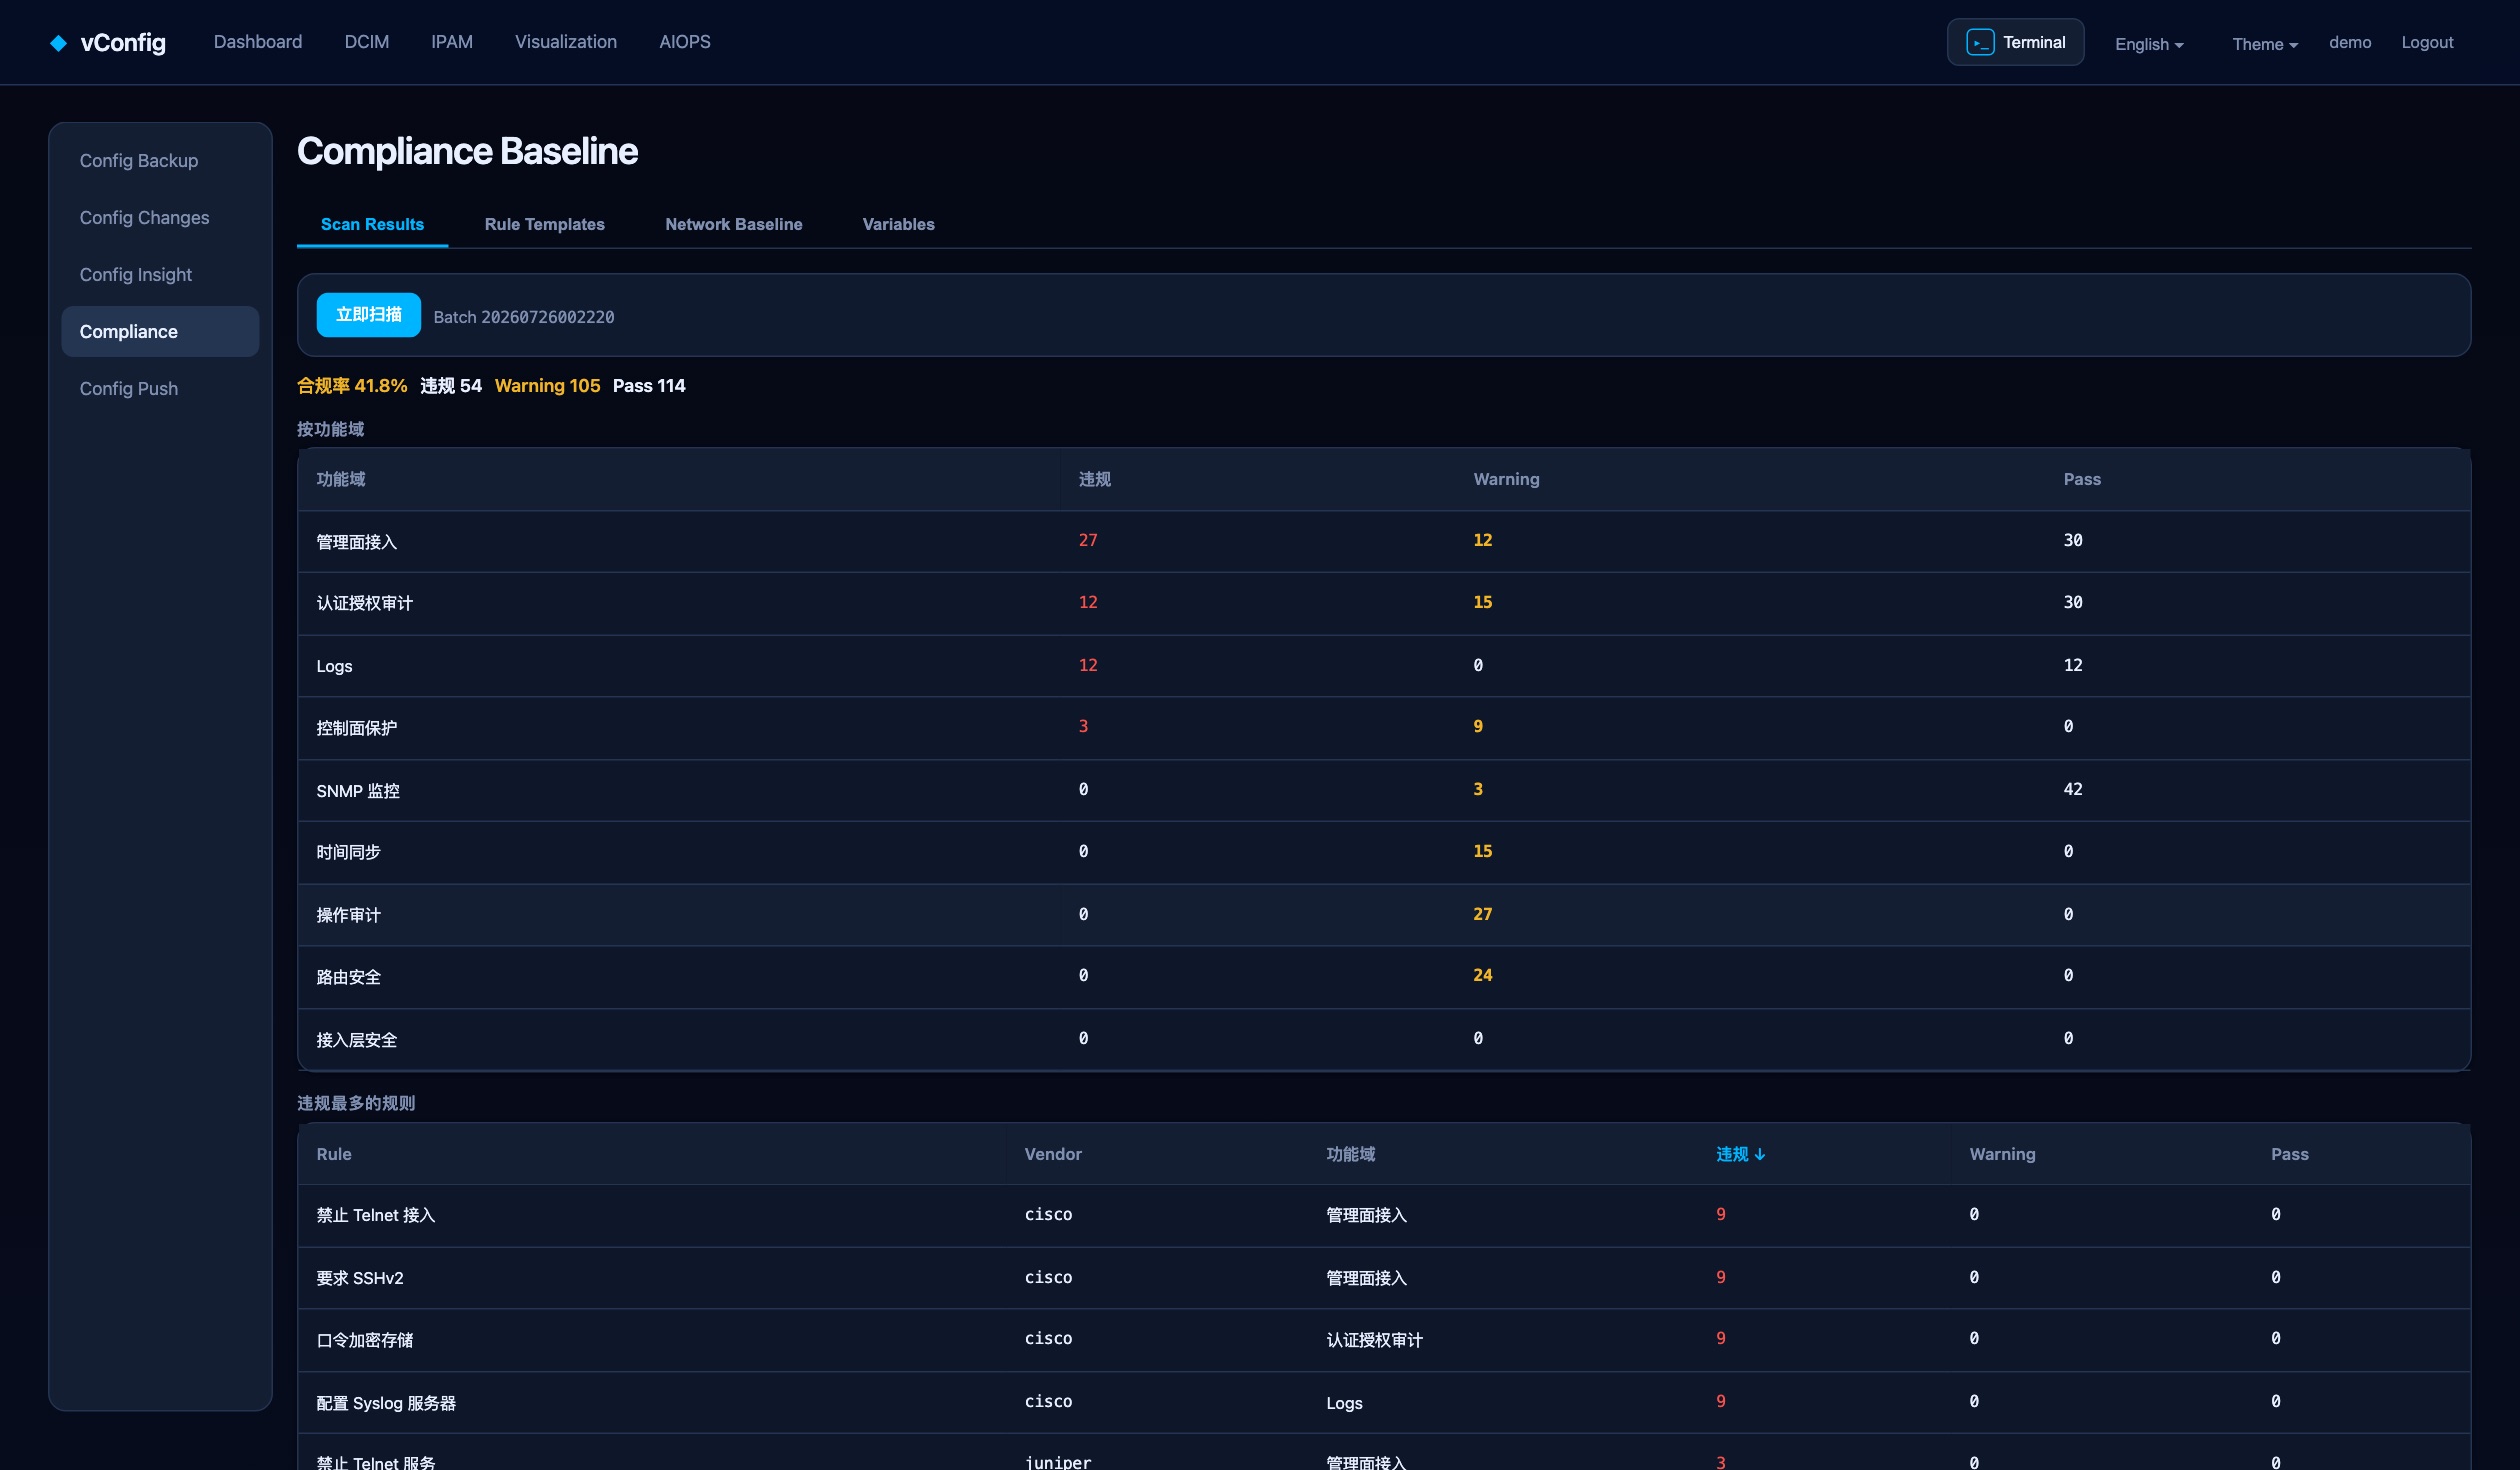Click Warning header in the rules table
Viewport: 2520px width, 1470px height.
[x=2002, y=1154]
